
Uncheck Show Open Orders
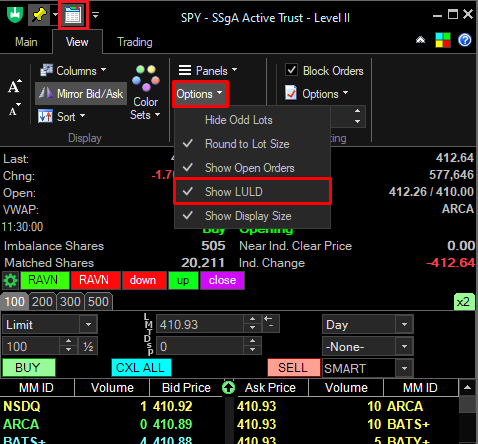point(252,168)
